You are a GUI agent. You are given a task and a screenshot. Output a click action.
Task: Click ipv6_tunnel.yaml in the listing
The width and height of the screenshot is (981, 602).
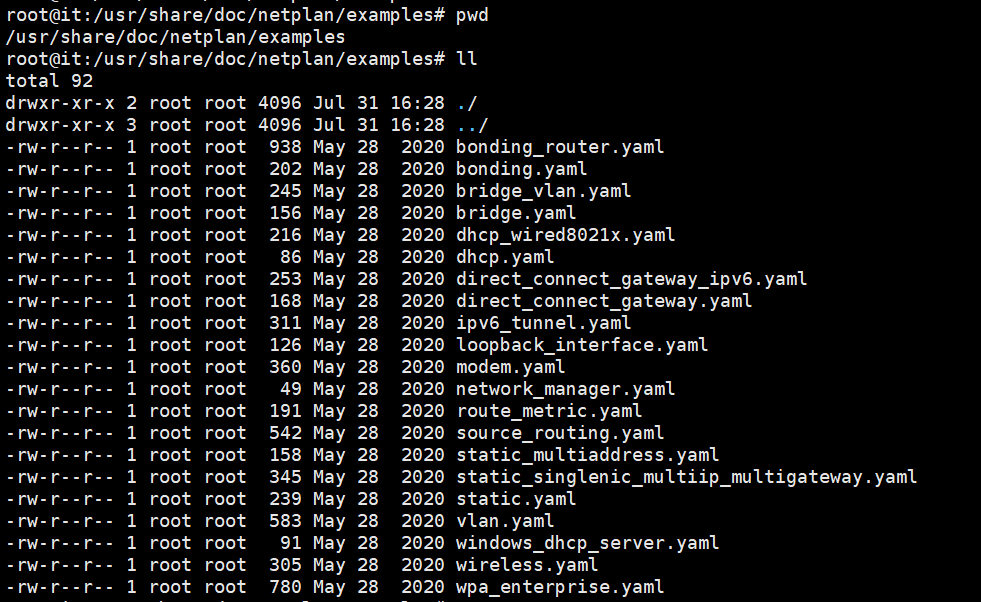coord(543,324)
